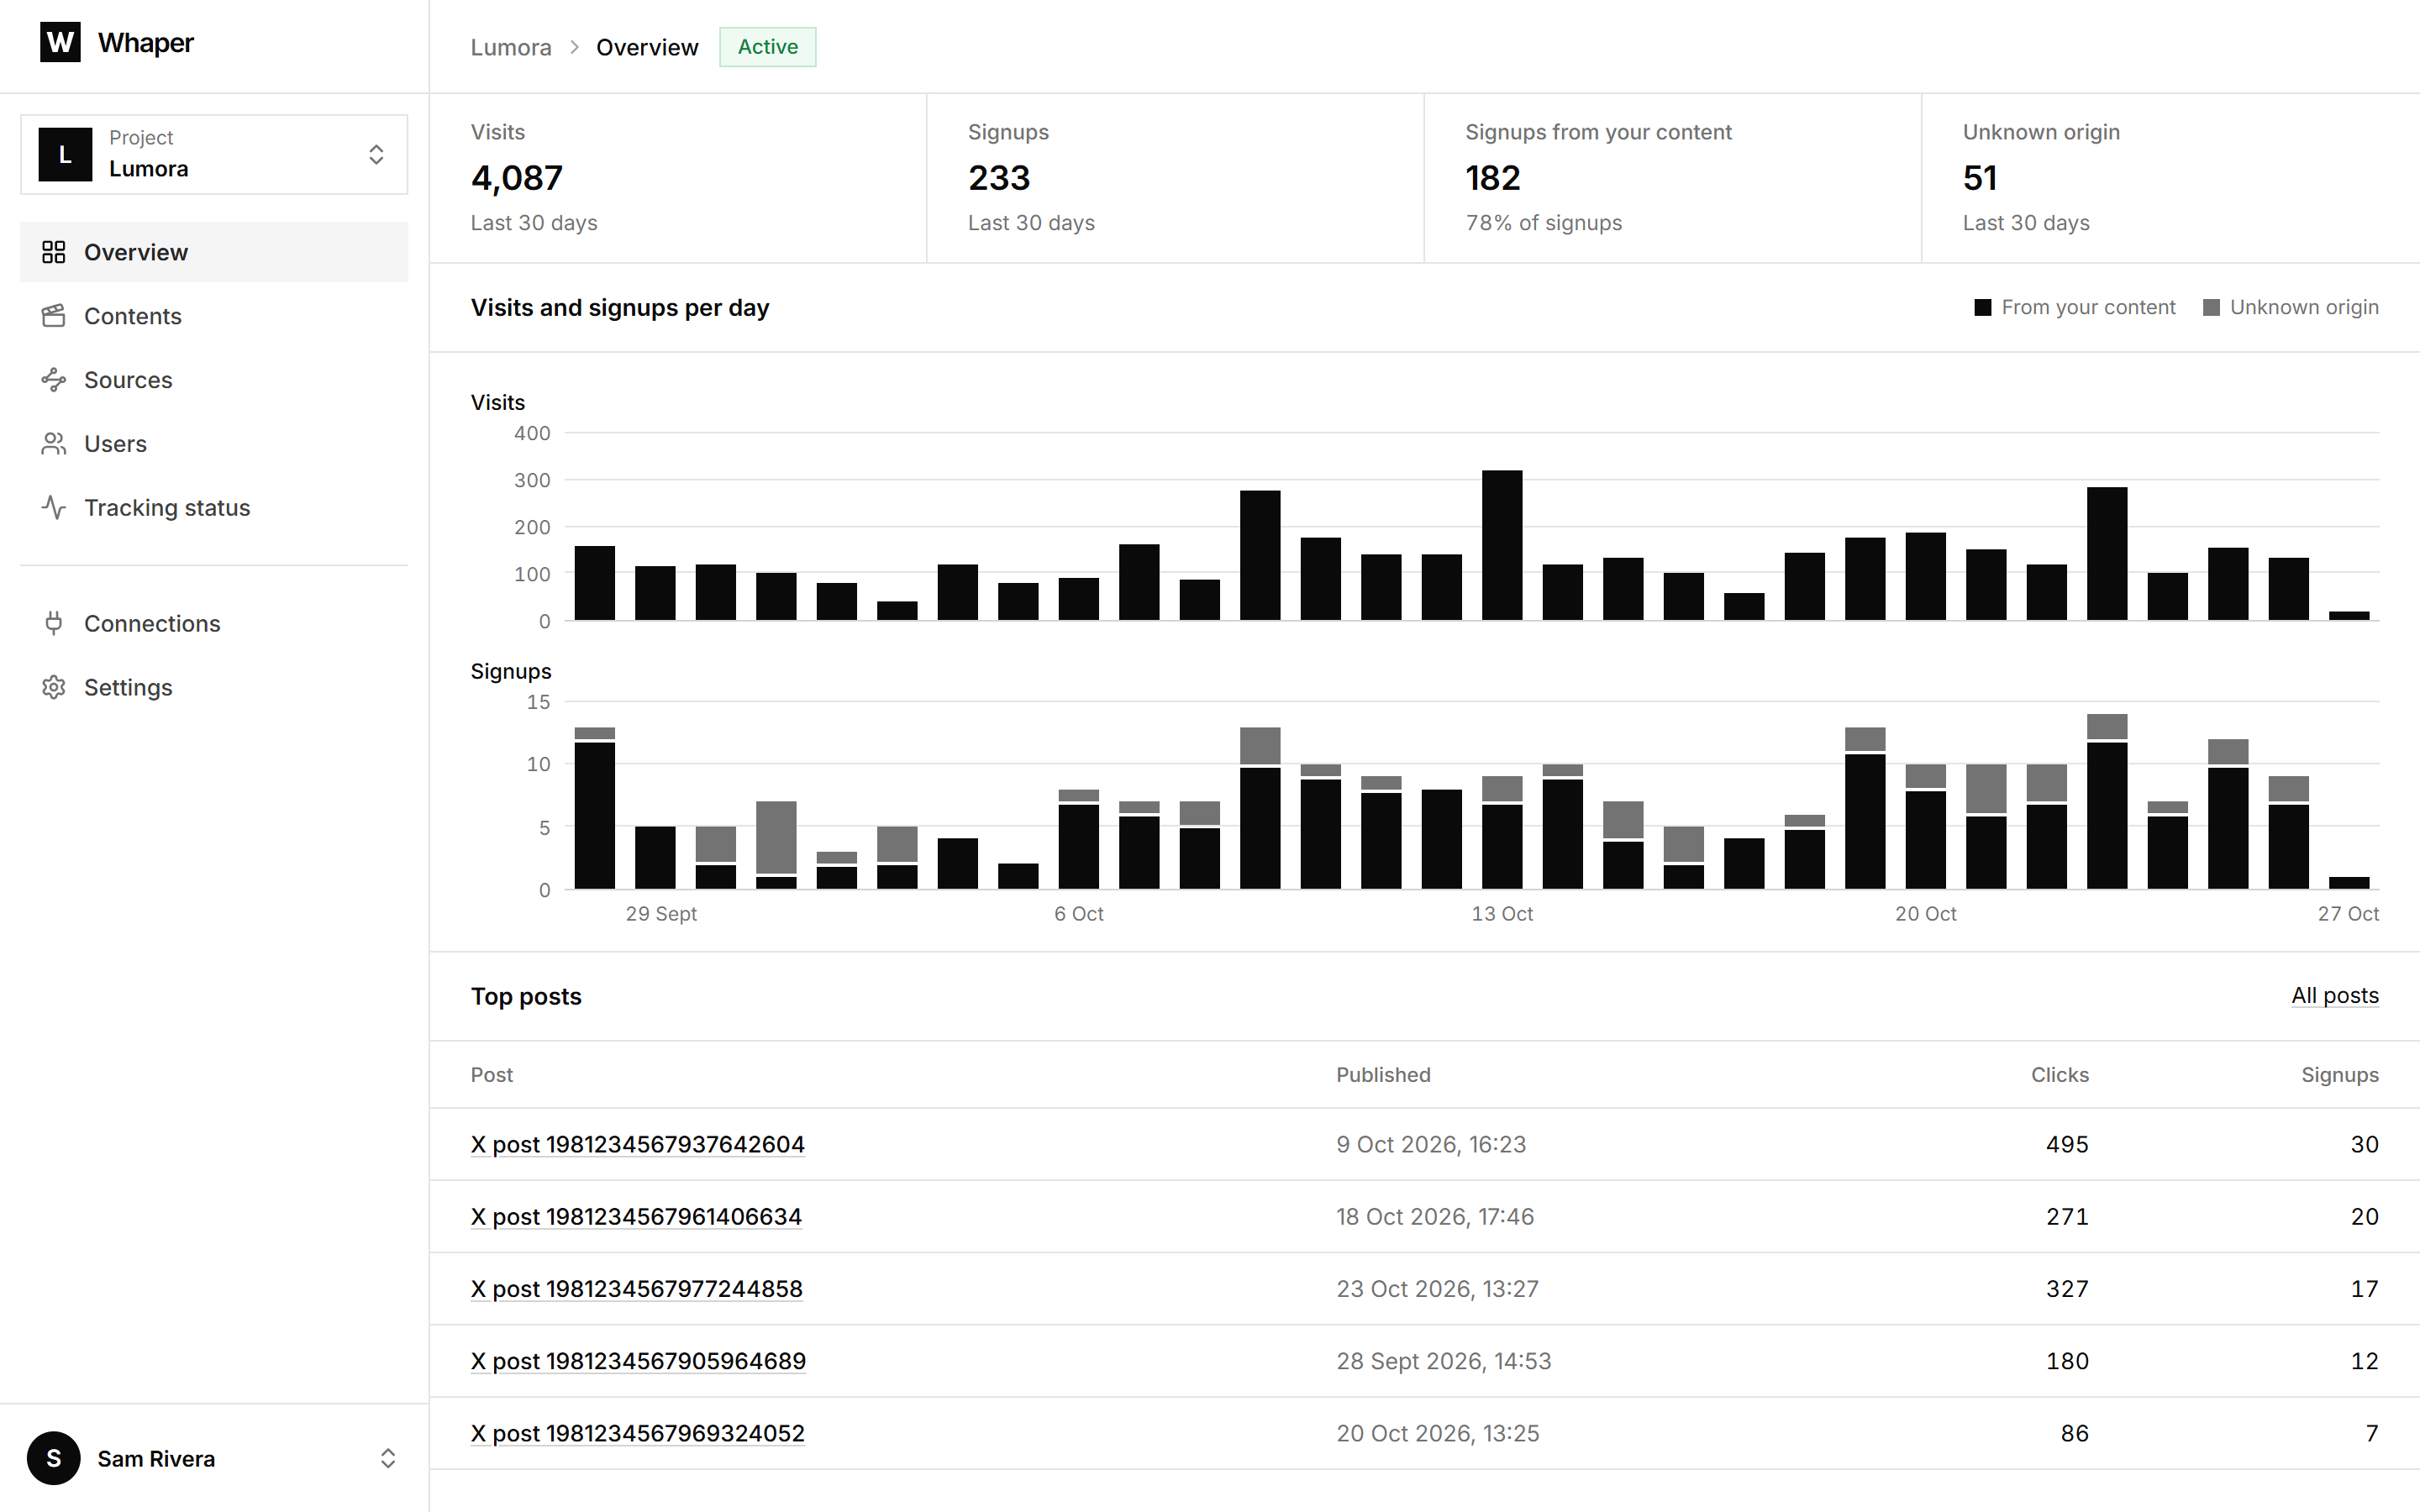Expand the Project Lumora selector chevrons

[376, 154]
